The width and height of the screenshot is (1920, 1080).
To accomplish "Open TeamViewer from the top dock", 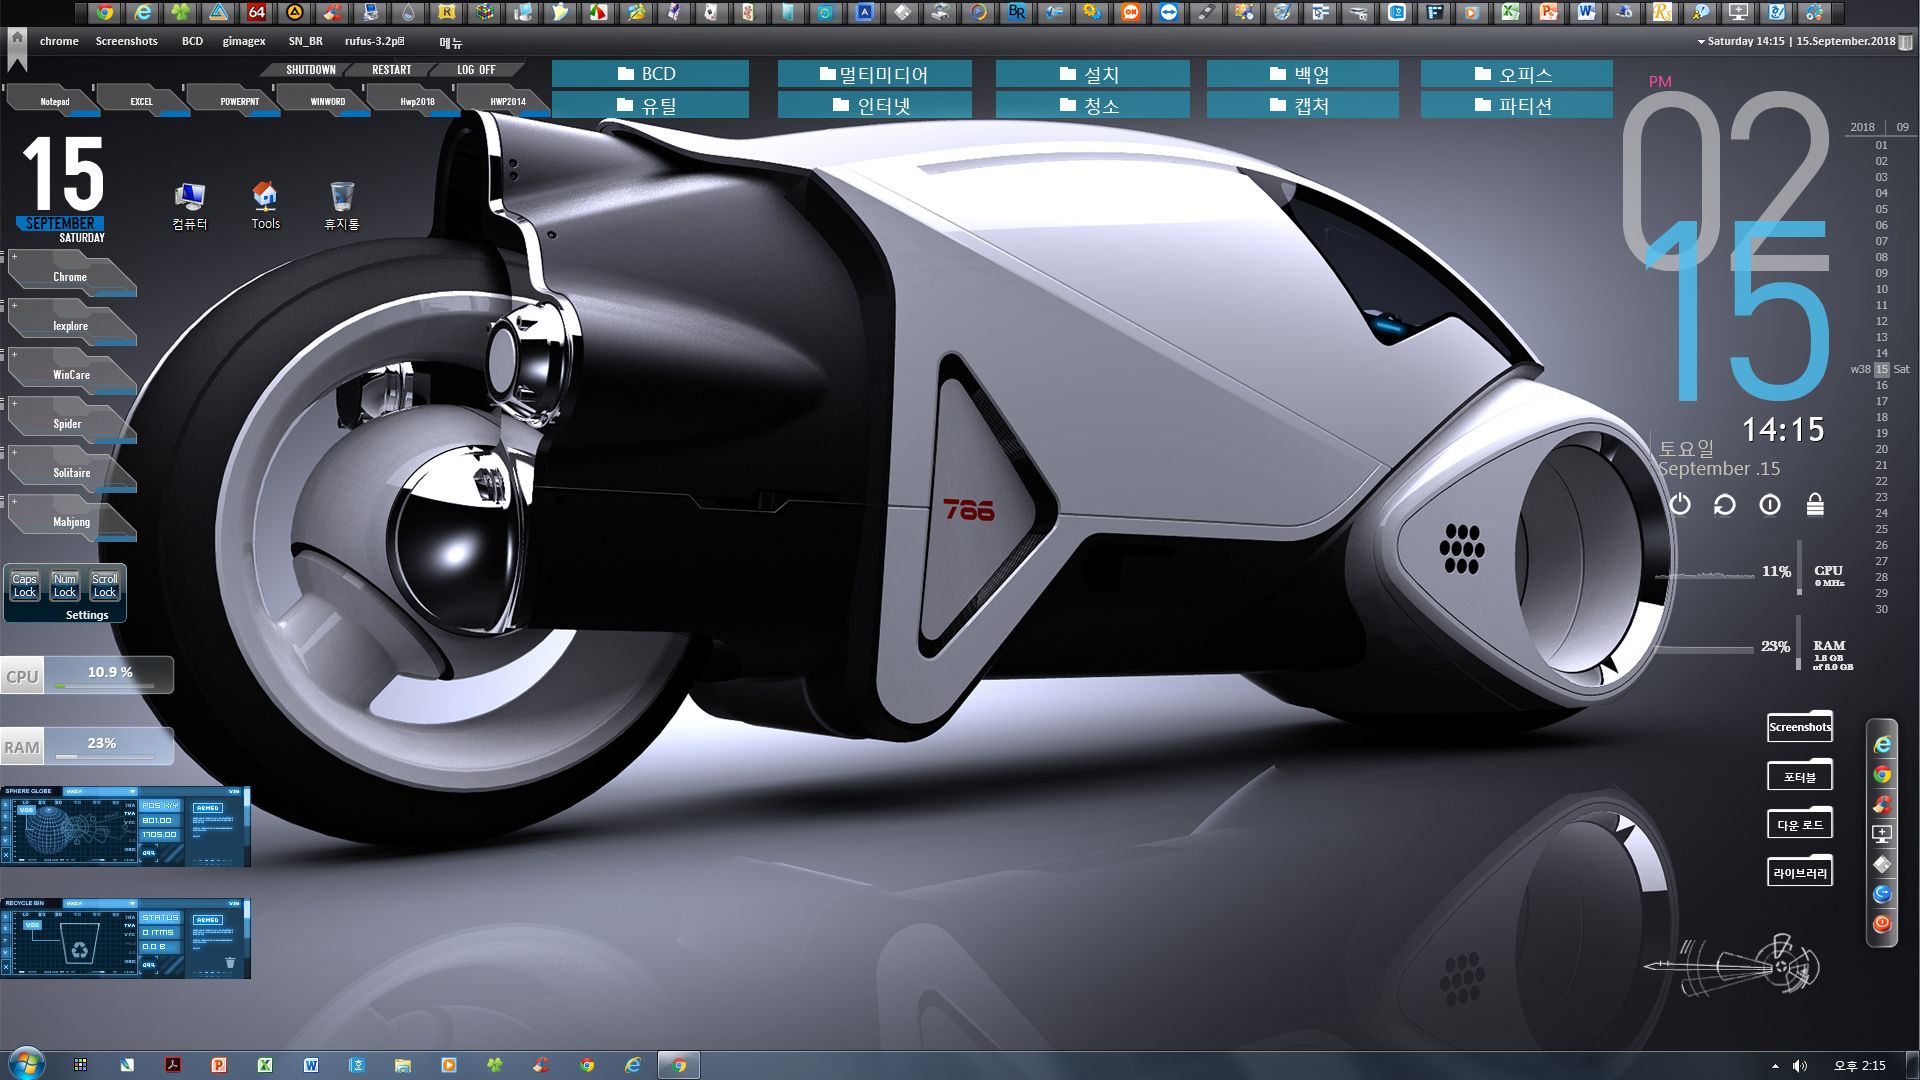I will 1169,13.
